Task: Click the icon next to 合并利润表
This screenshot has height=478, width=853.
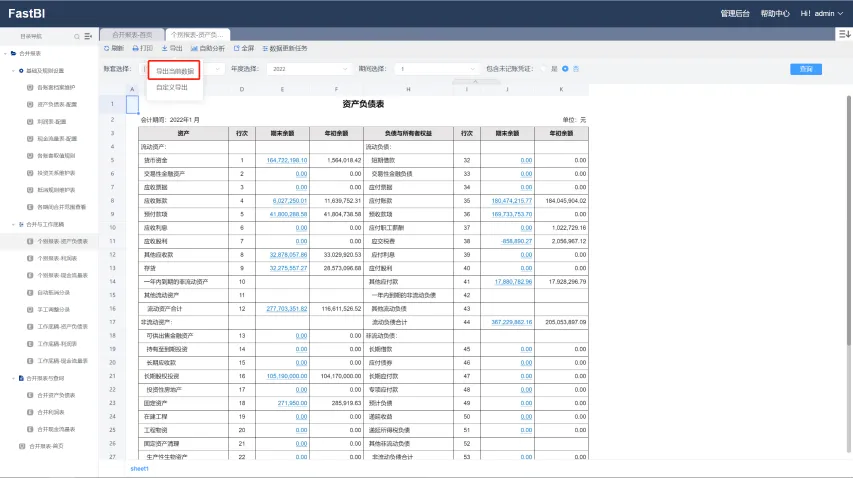Action: click(30, 412)
